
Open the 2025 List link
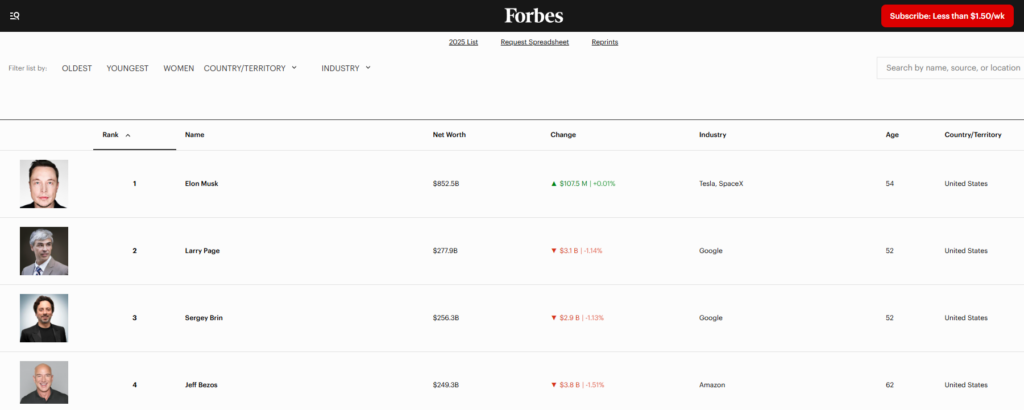click(463, 43)
